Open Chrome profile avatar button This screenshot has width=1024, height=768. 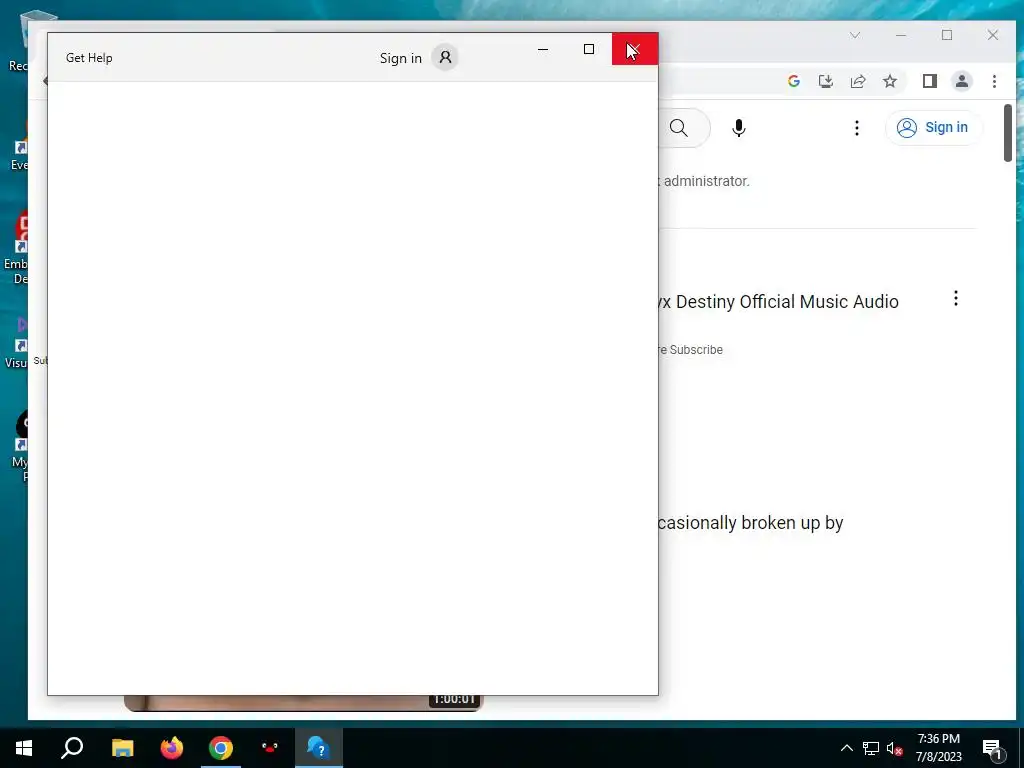coord(961,81)
